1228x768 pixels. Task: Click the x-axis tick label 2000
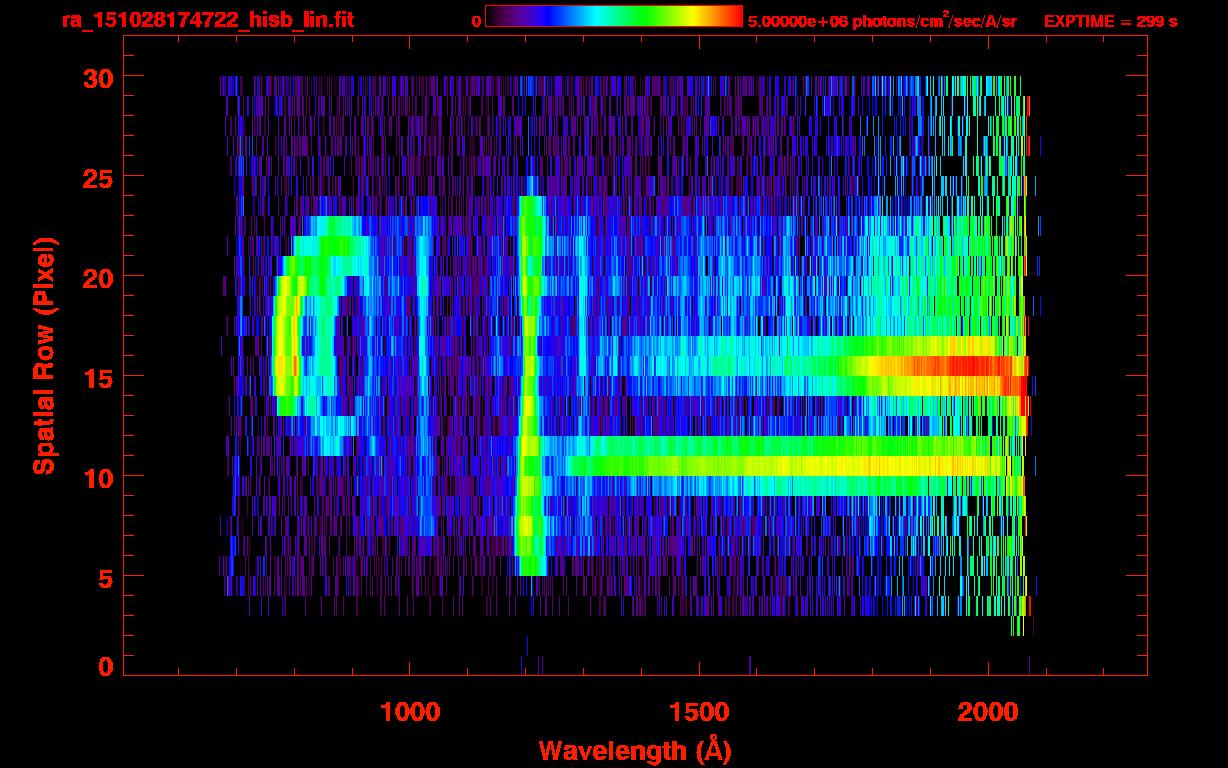pos(988,711)
